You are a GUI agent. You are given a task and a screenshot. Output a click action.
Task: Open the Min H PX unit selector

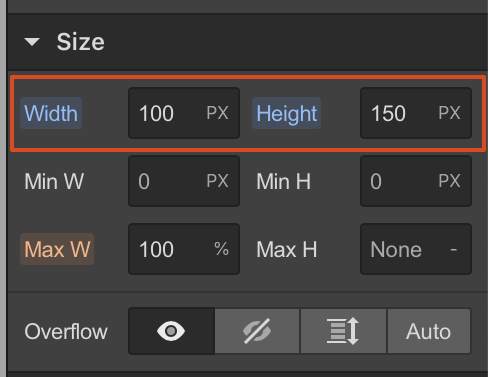449,181
